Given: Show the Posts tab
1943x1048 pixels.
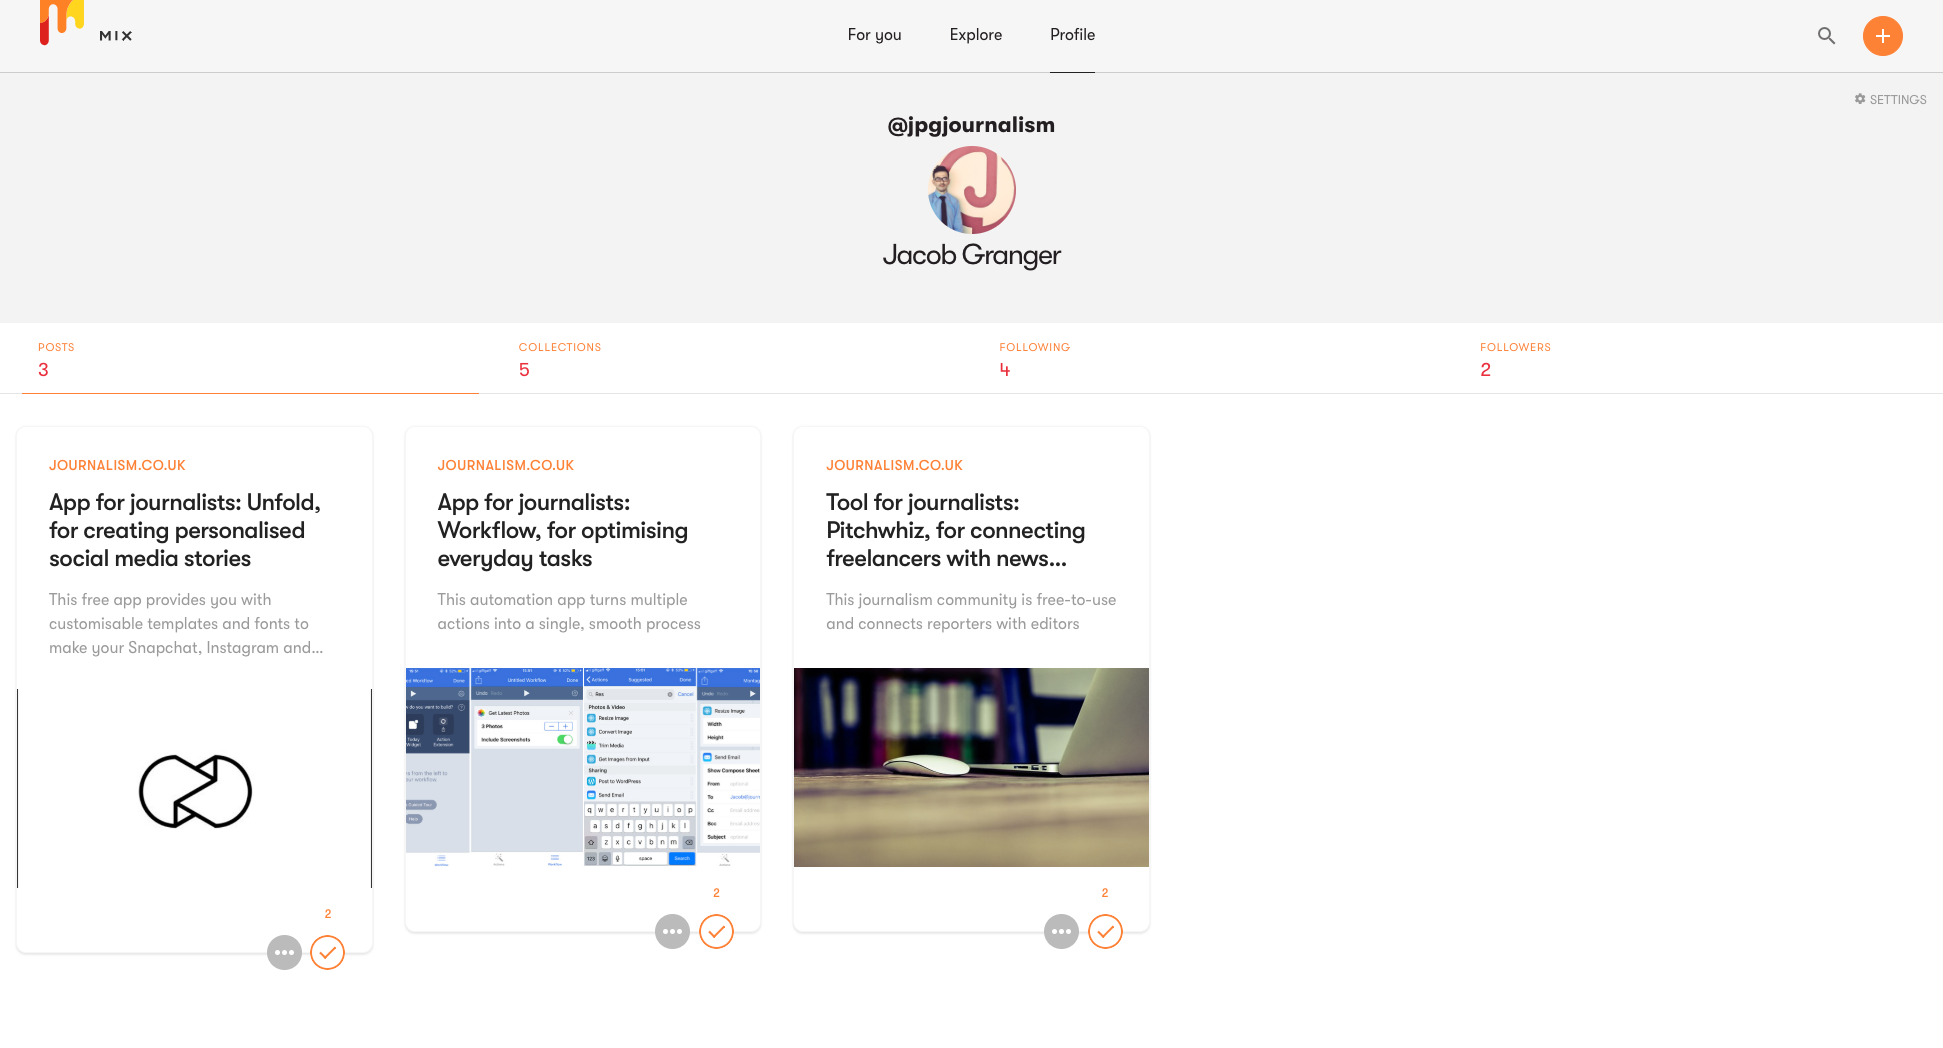Looking at the screenshot, I should click(250, 358).
